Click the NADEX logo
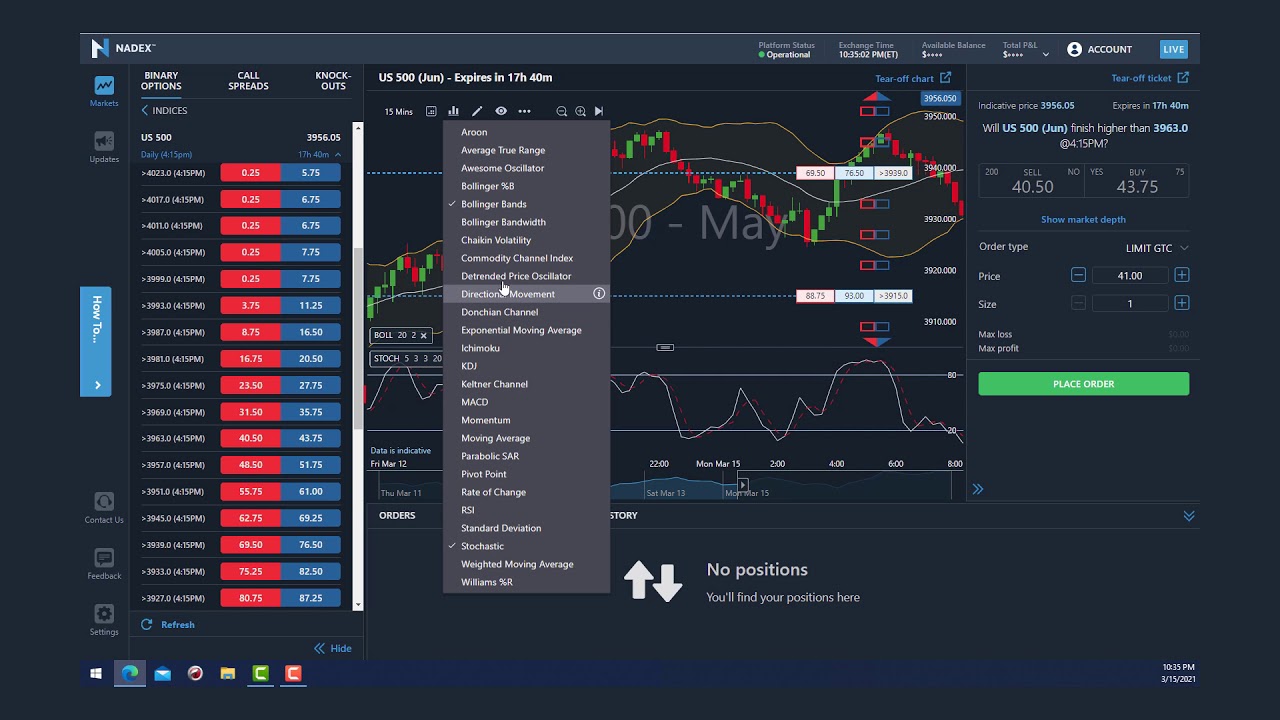The height and width of the screenshot is (720, 1280). [x=124, y=48]
